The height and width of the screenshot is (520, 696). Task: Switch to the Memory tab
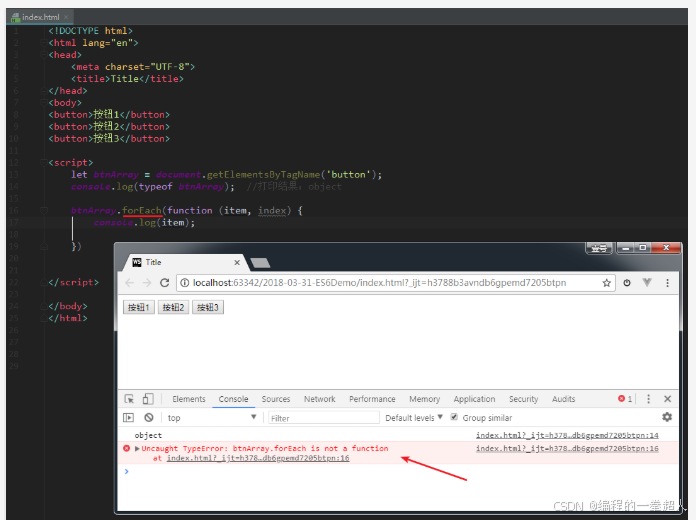coord(424,399)
